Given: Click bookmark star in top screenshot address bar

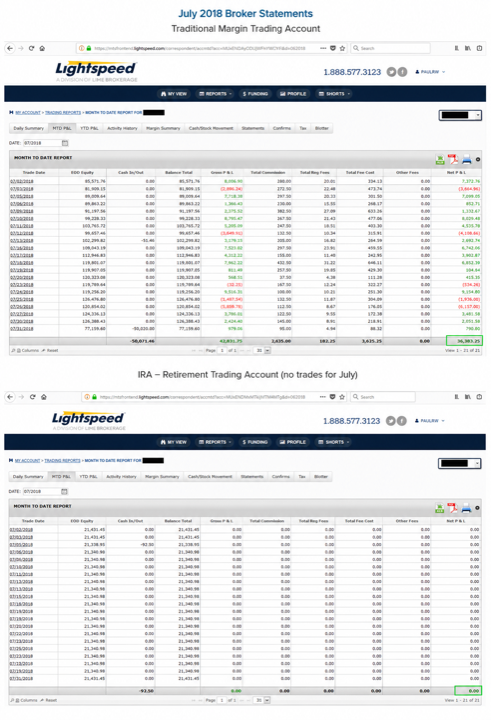Looking at the screenshot, I should click(342, 48).
